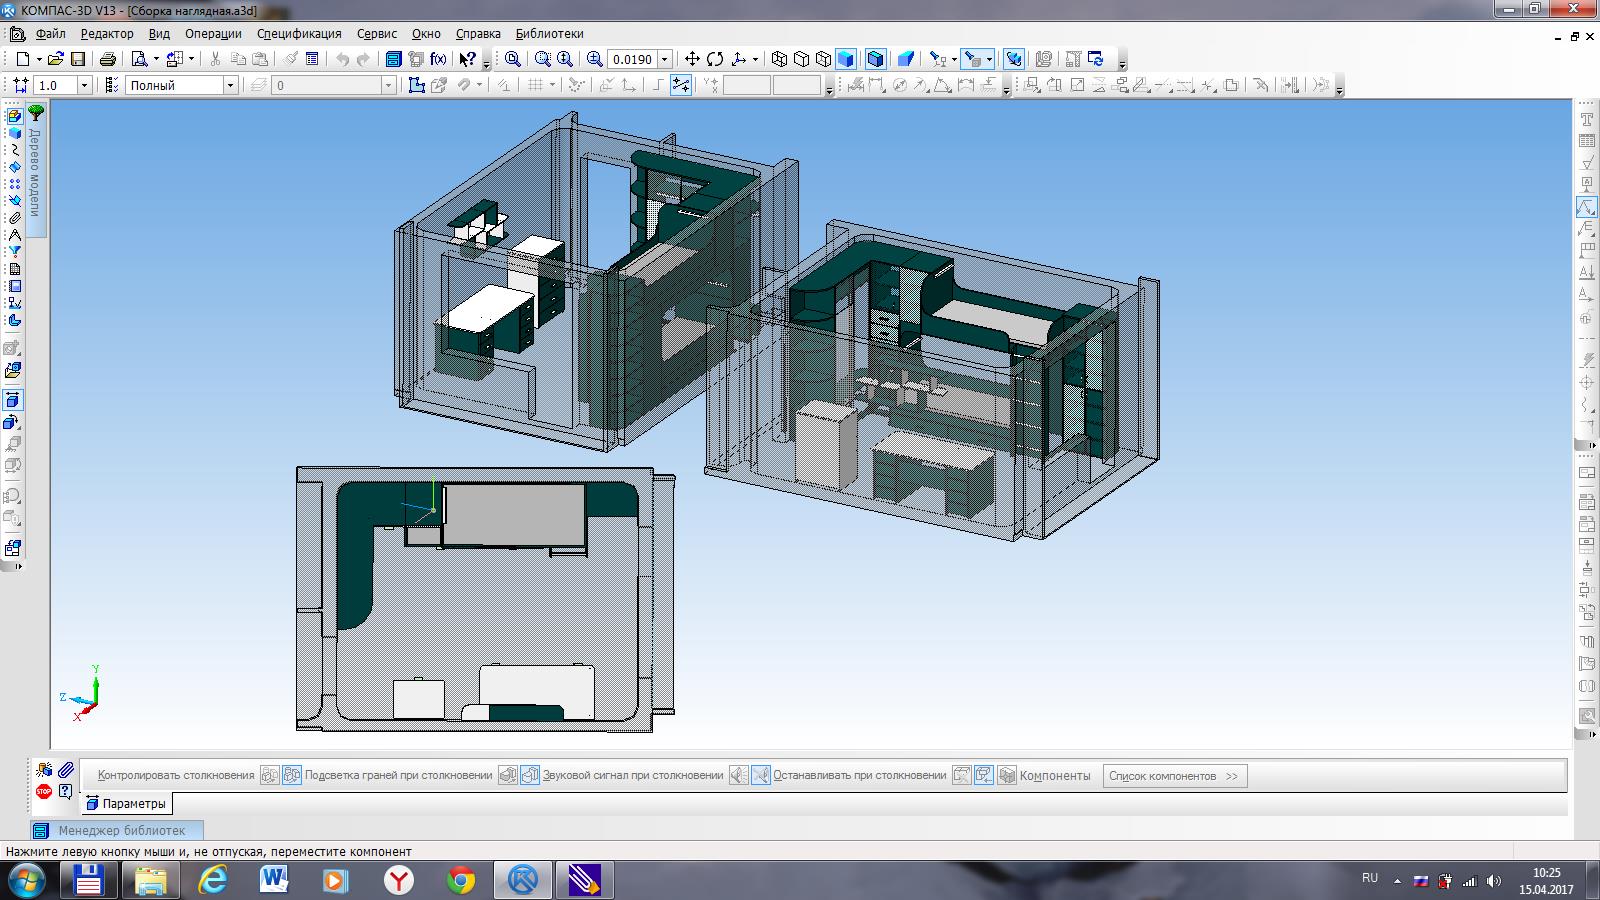Open the Редактор menu

(x=107, y=34)
